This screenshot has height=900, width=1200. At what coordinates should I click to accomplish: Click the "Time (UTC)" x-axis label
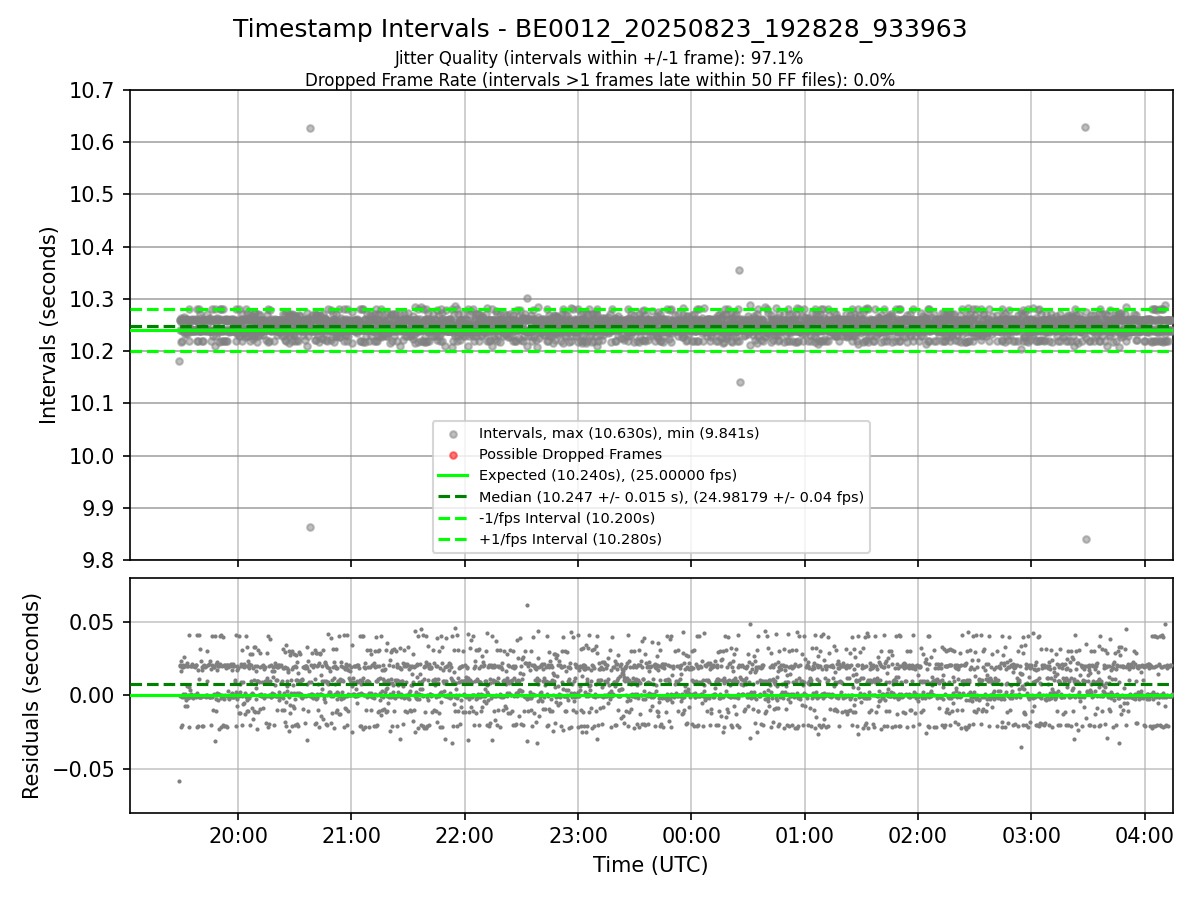click(x=651, y=865)
